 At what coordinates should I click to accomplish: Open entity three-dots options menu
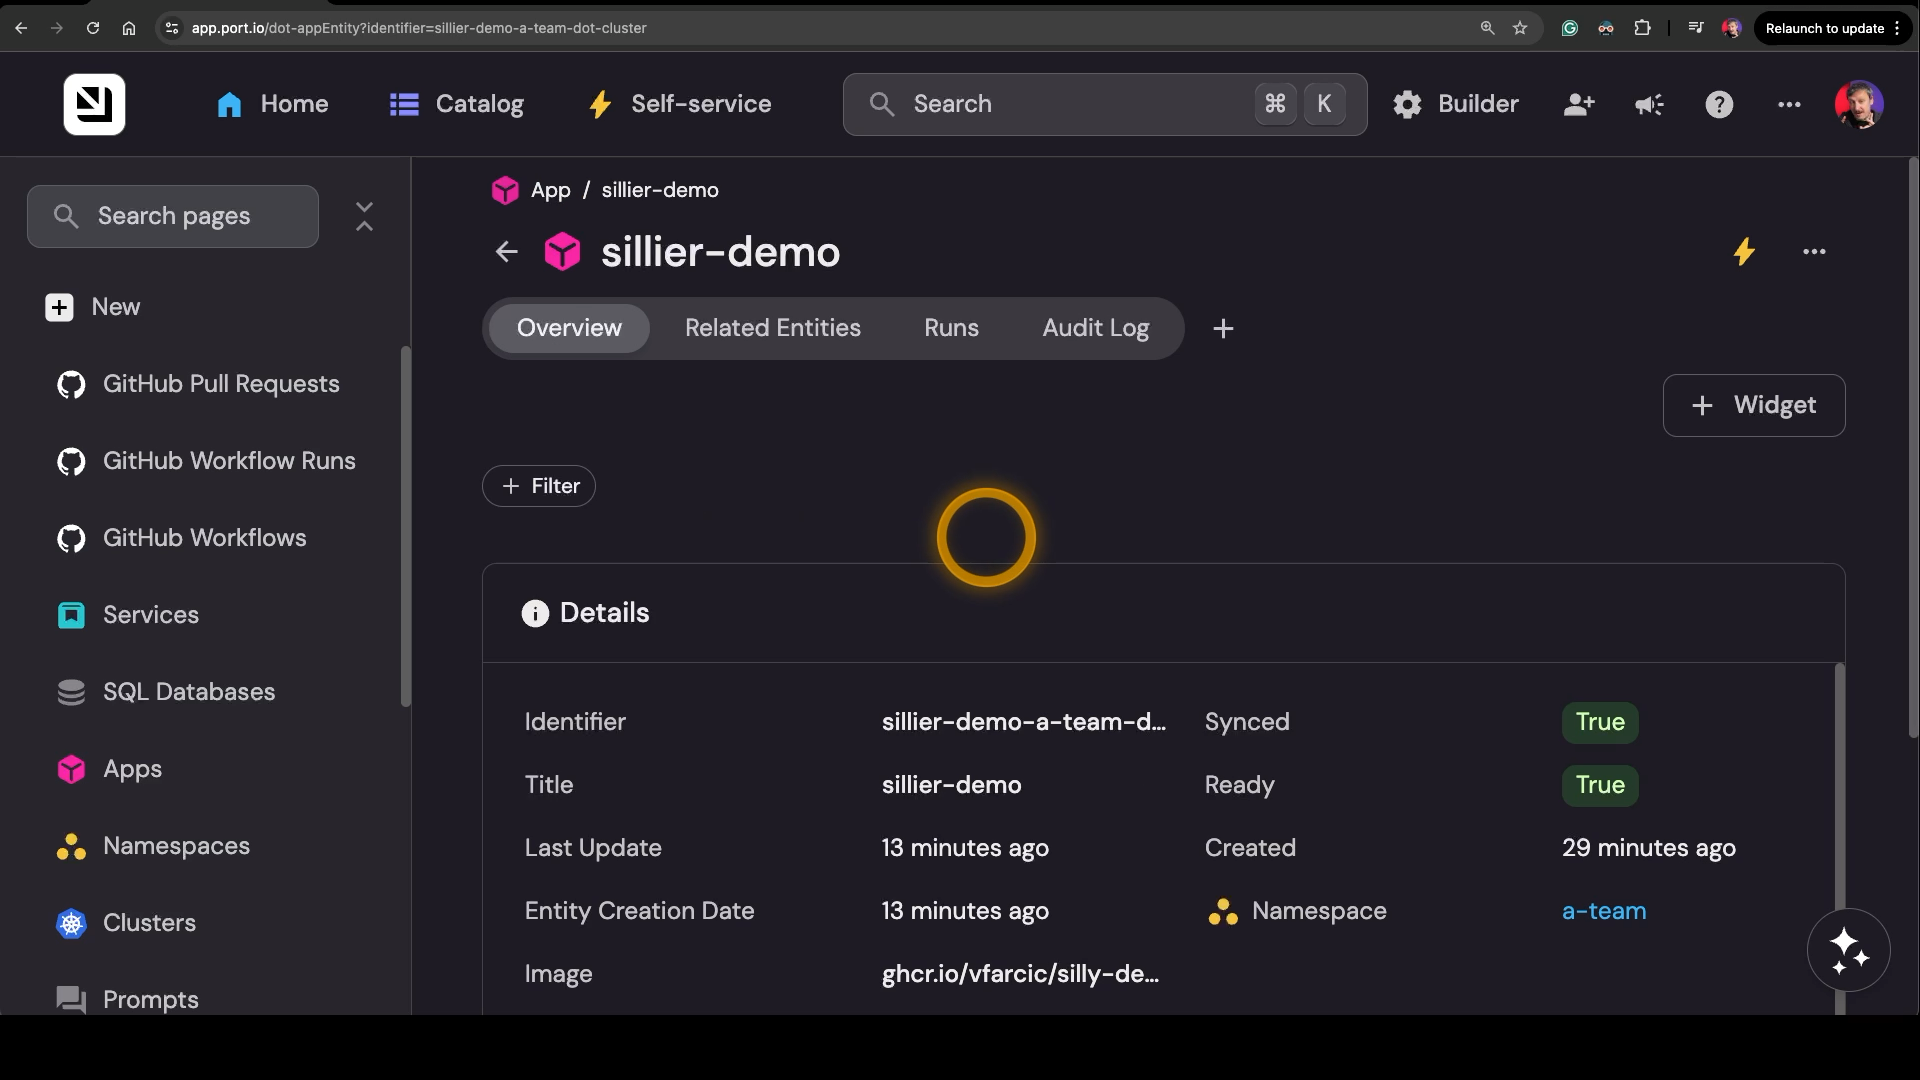(x=1814, y=252)
